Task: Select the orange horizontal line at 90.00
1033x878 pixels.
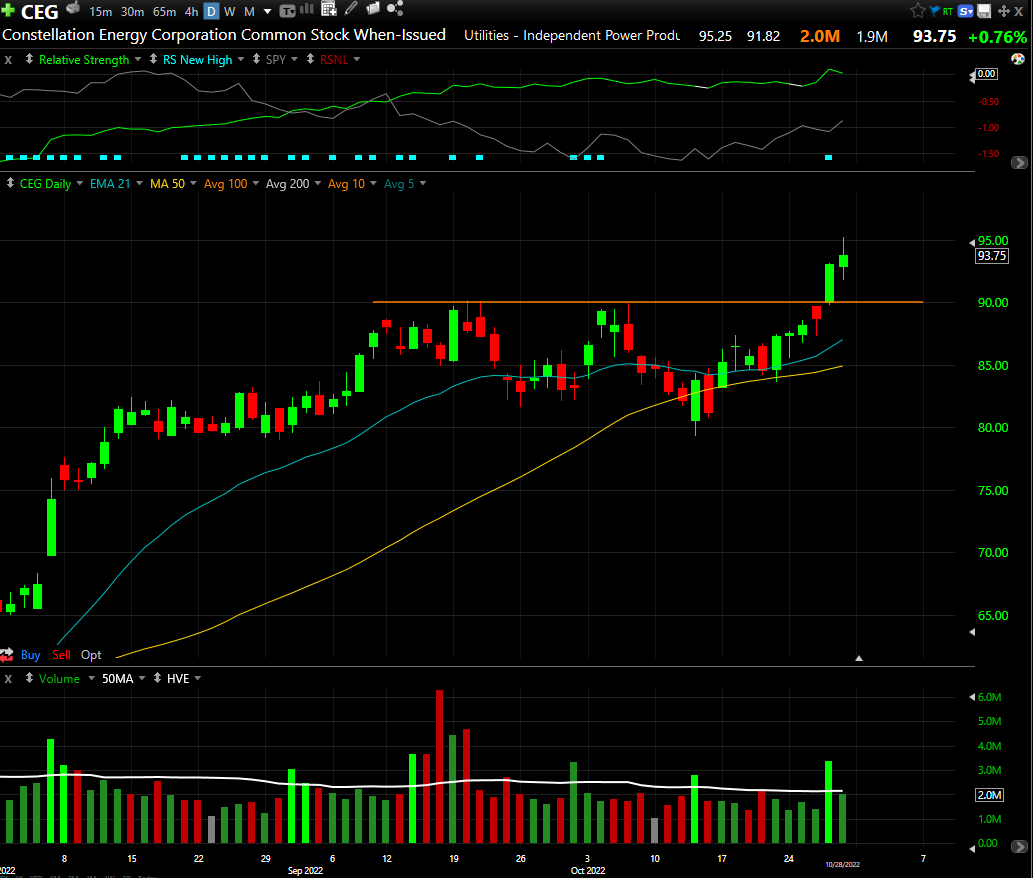Action: pyautogui.click(x=648, y=302)
